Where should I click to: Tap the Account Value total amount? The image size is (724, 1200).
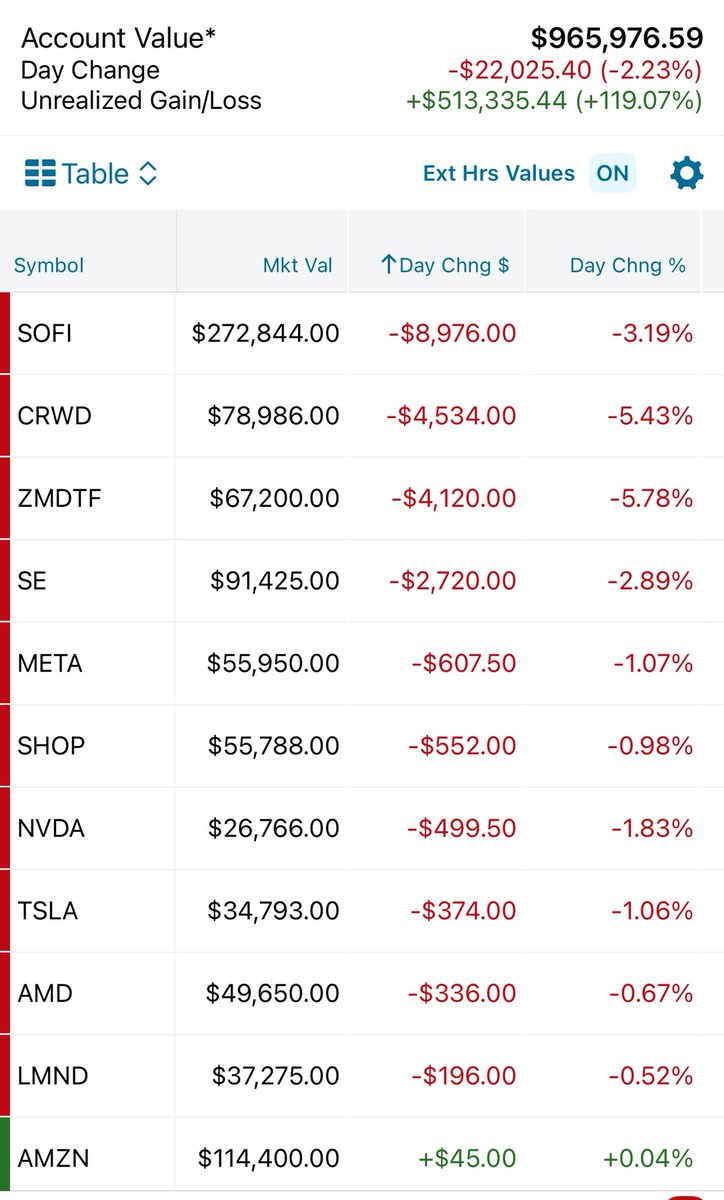616,39
